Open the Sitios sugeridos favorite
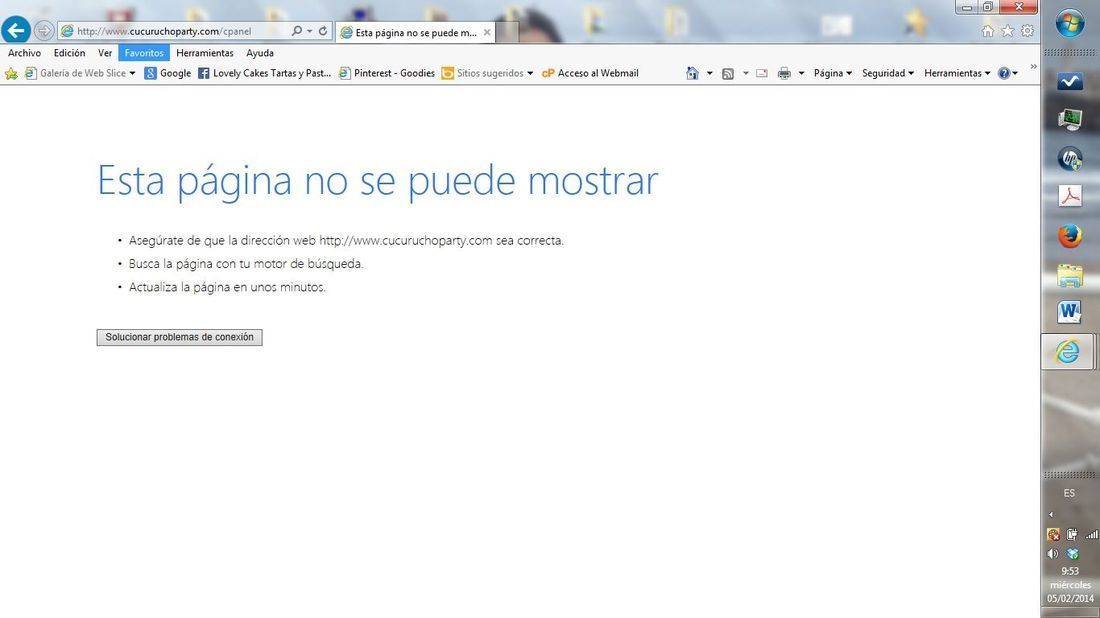This screenshot has width=1100, height=618. [x=483, y=73]
